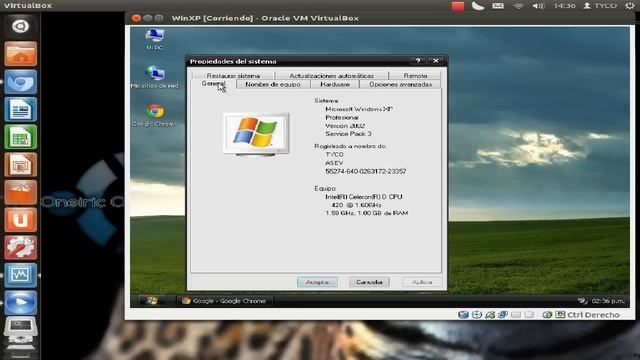Select the Google Chrome desktop shortcut
Screen dimensions: 640x360
coord(155,115)
